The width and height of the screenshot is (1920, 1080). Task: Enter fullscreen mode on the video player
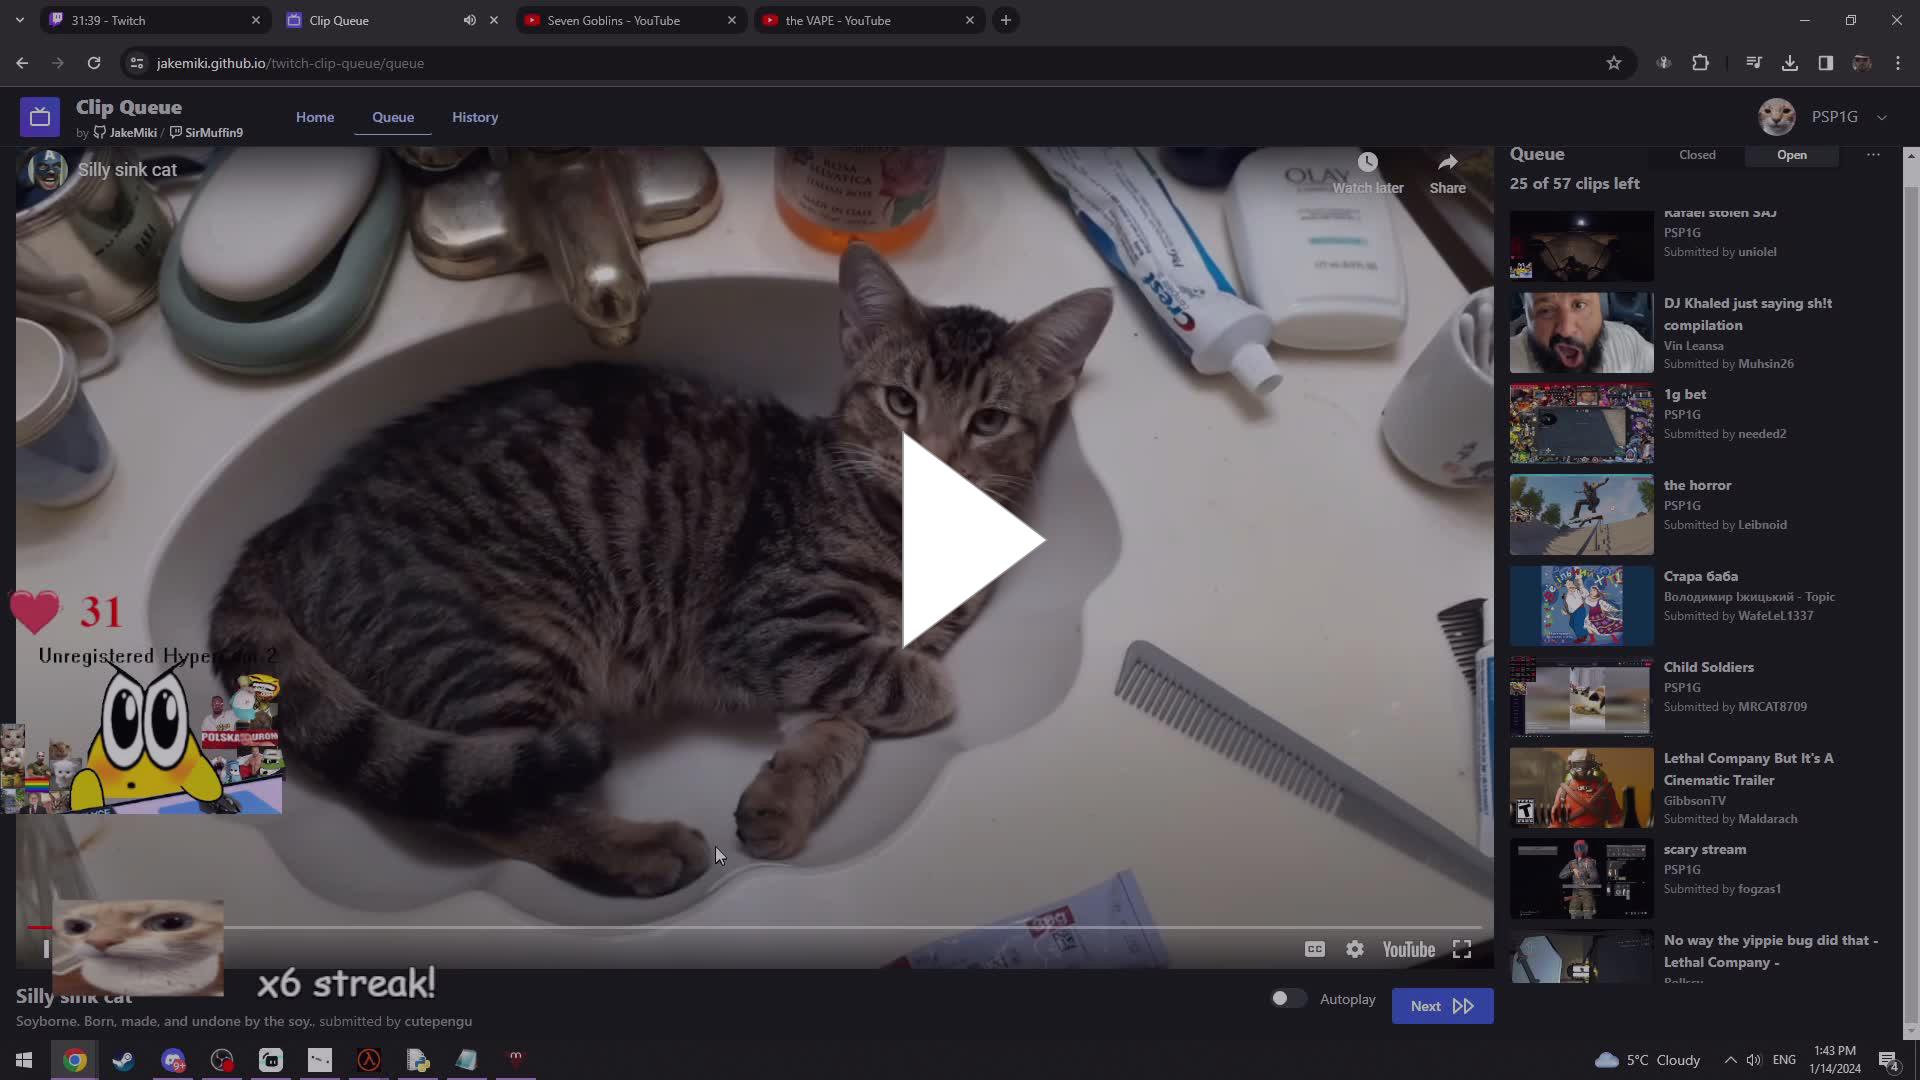(x=1462, y=948)
